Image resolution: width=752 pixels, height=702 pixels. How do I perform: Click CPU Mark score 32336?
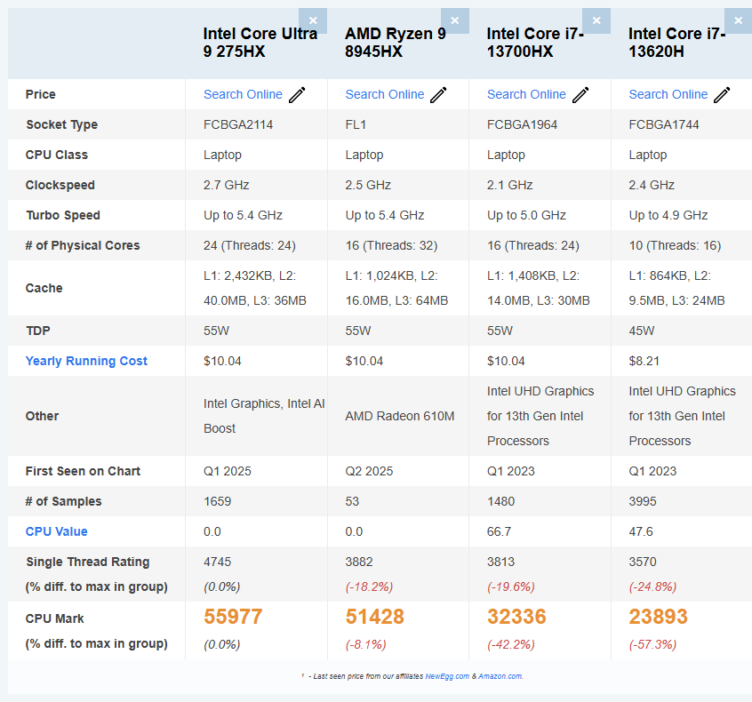(517, 617)
